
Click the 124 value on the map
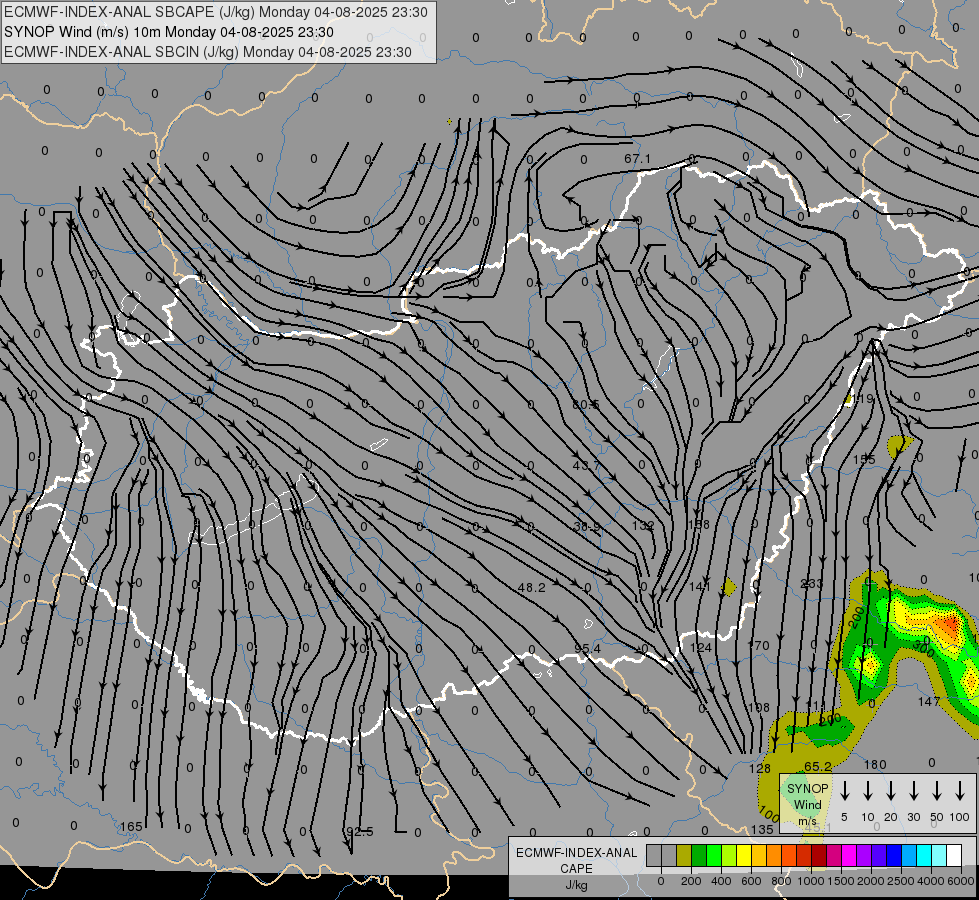(701, 648)
